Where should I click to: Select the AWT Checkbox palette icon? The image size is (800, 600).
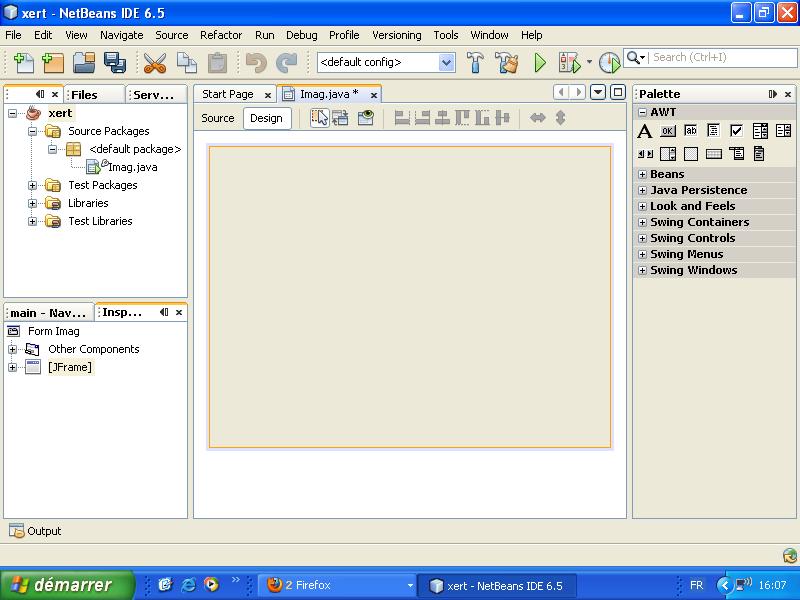(x=736, y=131)
